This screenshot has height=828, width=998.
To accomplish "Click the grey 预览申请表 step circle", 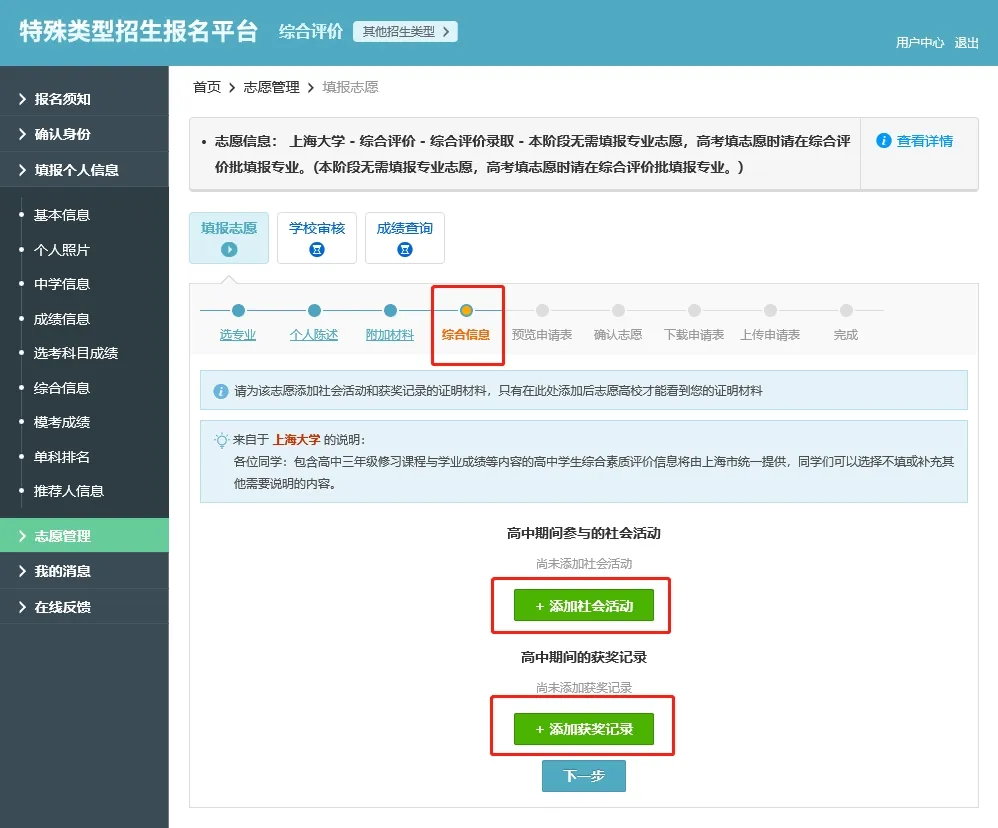I will (x=542, y=311).
